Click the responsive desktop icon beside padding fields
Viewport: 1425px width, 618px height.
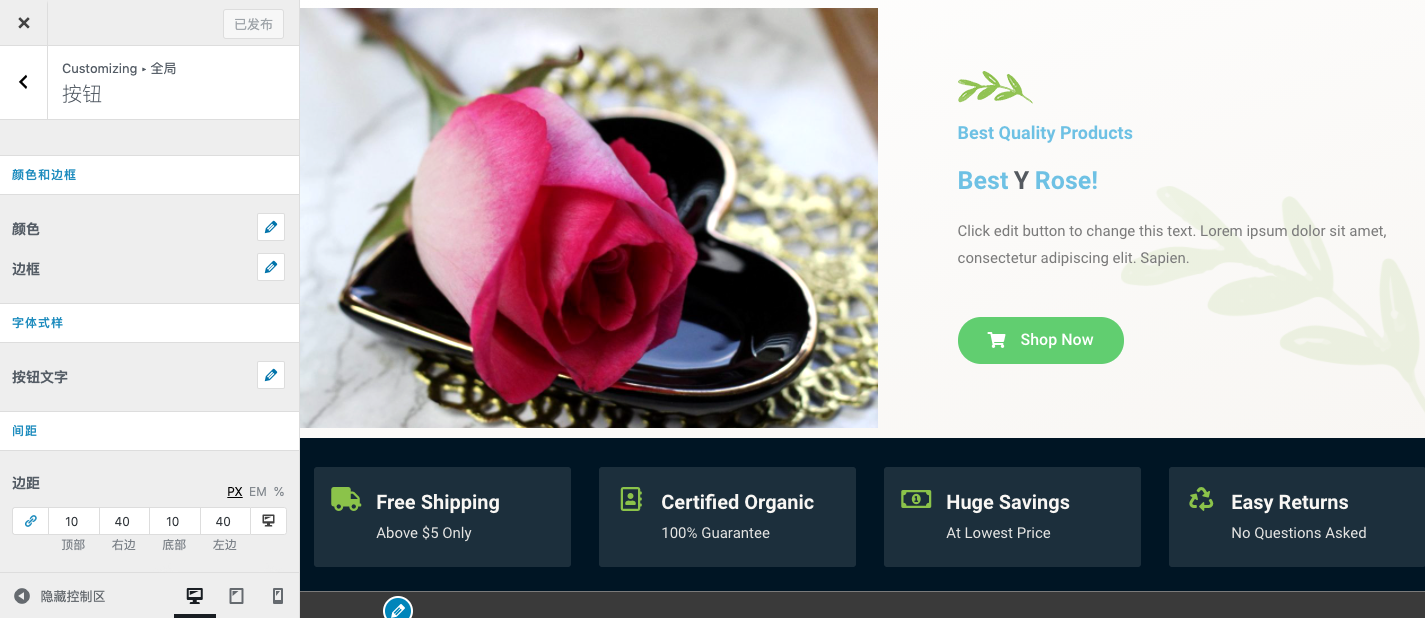[x=268, y=521]
